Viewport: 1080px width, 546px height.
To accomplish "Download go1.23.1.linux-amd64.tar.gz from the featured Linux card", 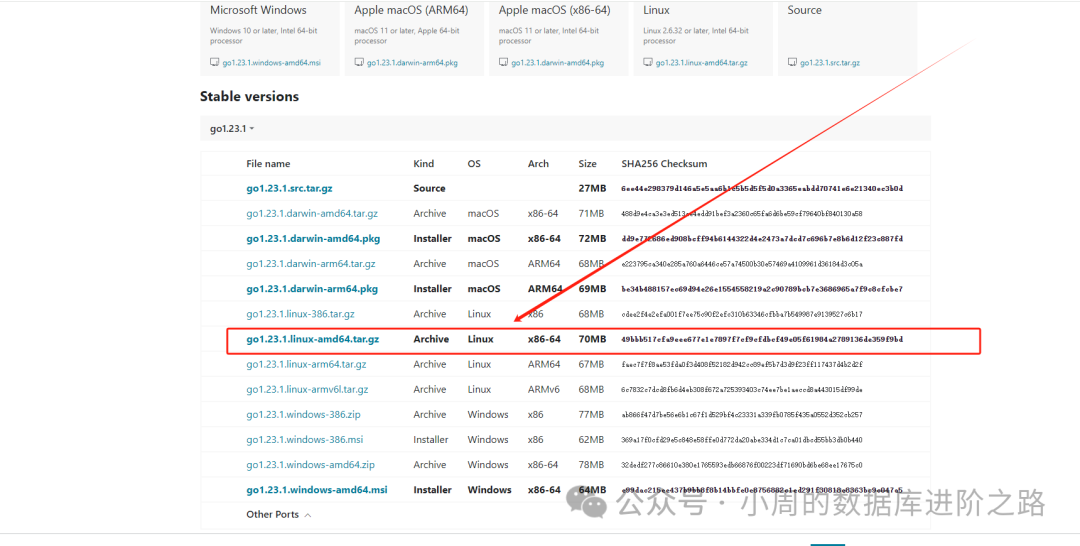I will (x=702, y=63).
